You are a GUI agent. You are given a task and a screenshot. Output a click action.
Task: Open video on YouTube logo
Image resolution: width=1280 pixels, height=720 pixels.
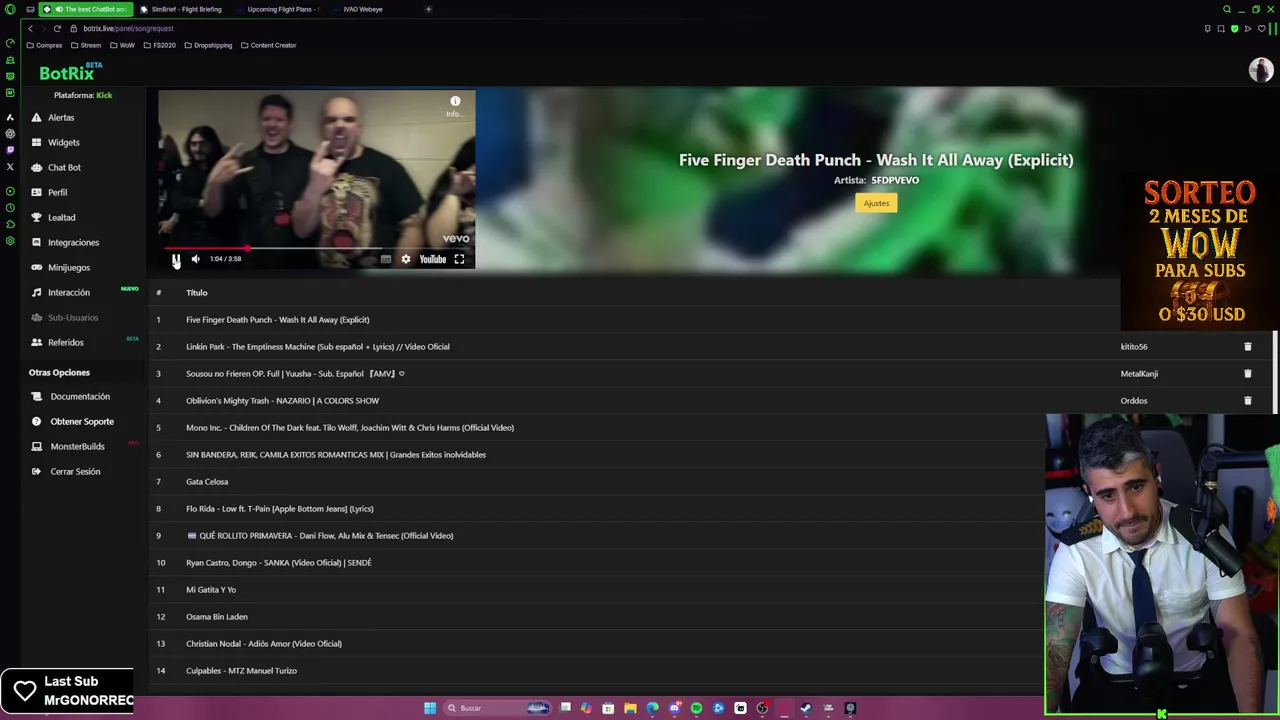tap(432, 259)
